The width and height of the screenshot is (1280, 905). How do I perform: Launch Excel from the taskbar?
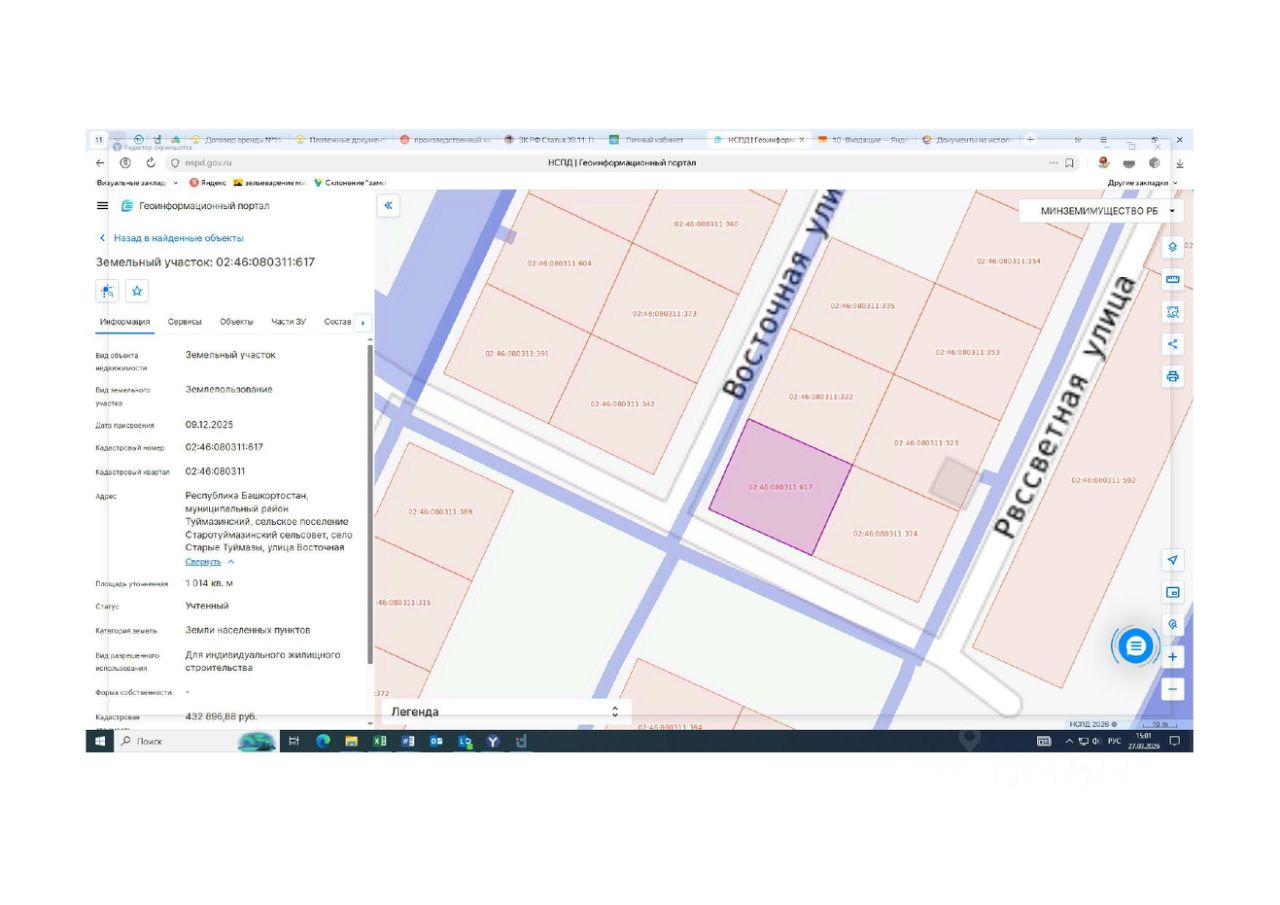point(380,741)
